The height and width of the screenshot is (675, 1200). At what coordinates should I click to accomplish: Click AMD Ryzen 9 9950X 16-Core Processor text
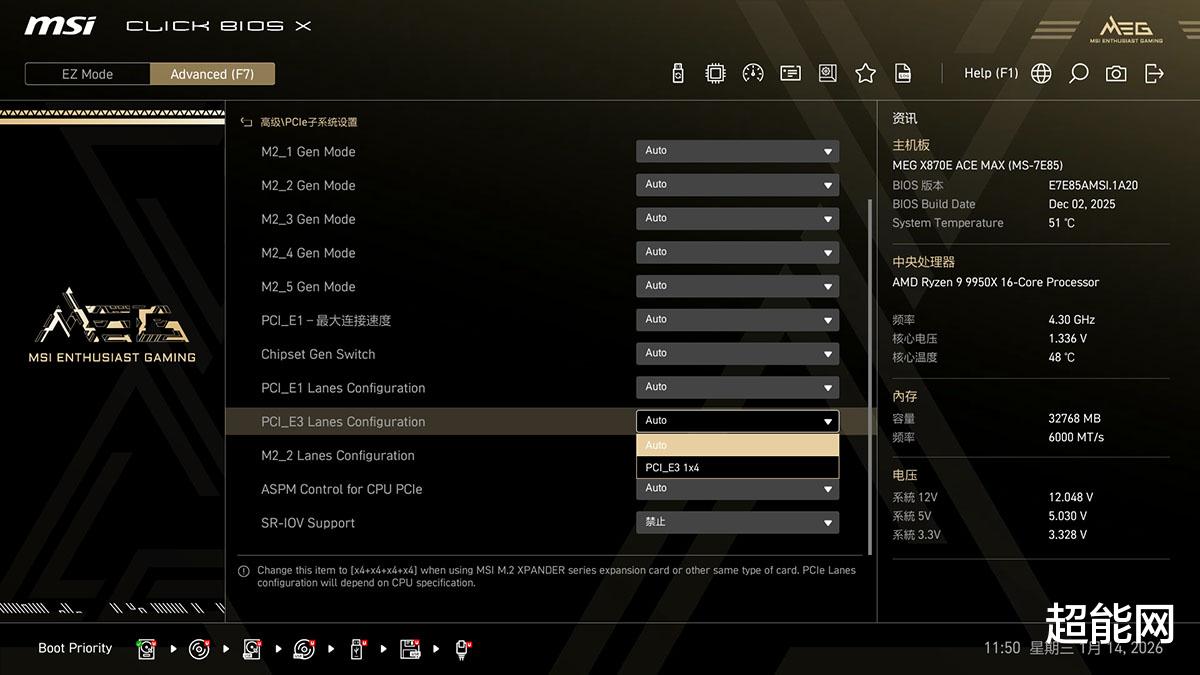995,282
